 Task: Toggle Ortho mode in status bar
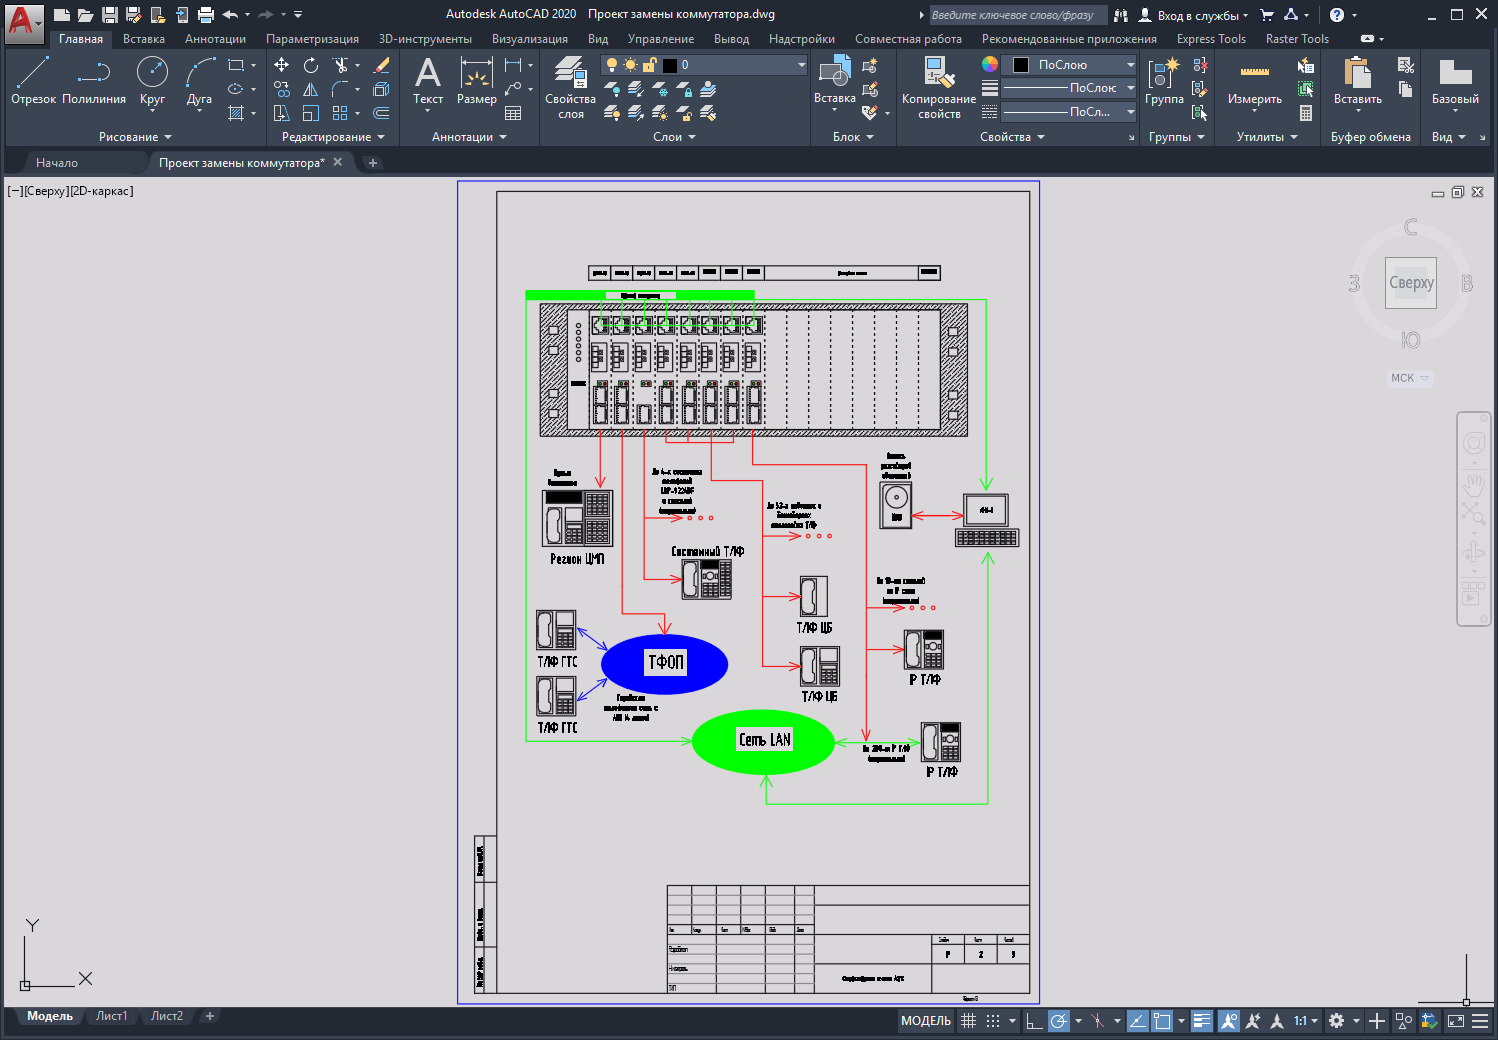tap(1034, 1021)
